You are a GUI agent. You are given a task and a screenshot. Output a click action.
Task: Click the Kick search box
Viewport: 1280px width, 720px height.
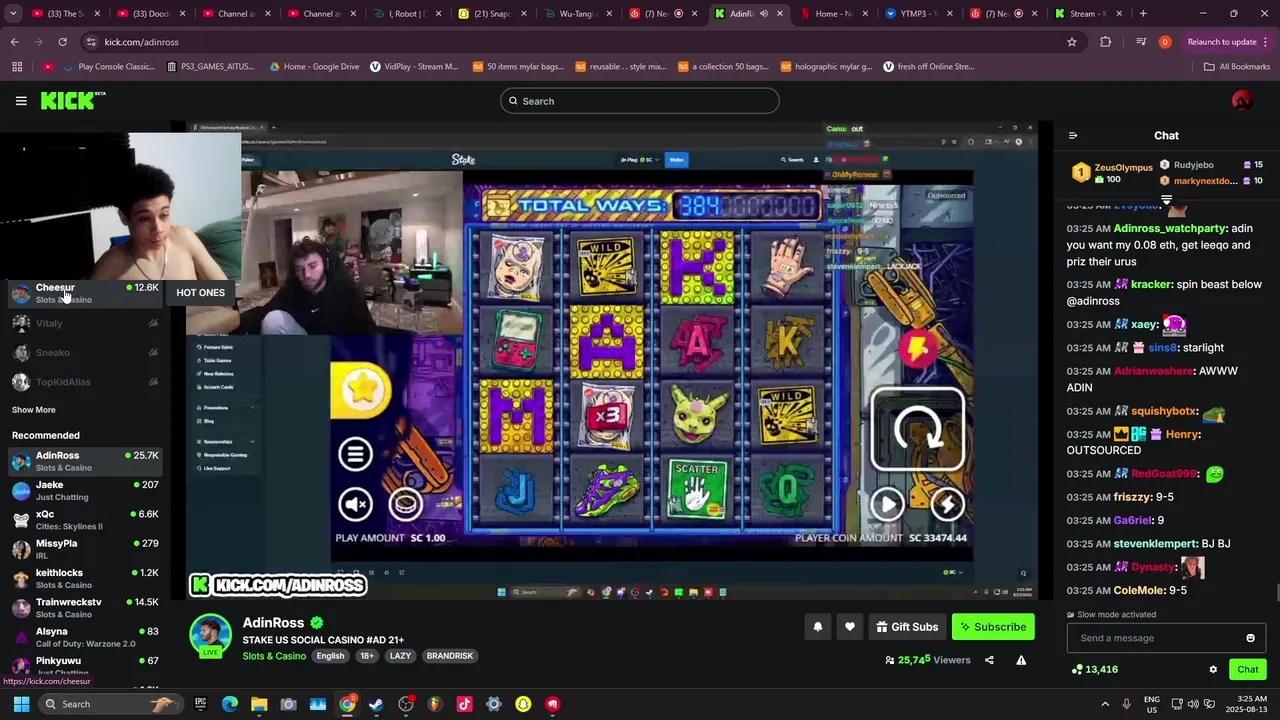click(640, 101)
